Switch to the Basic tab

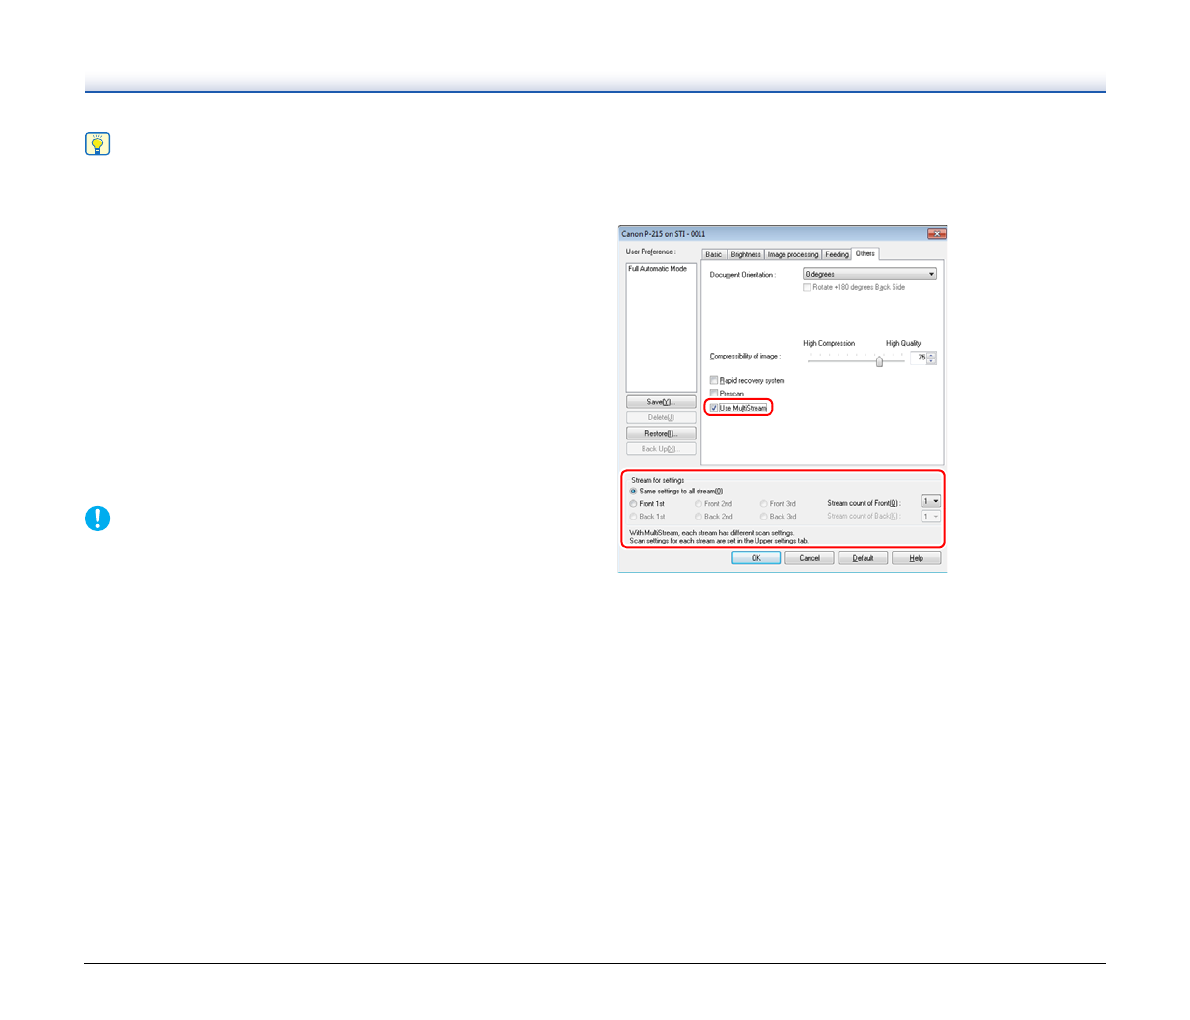(713, 255)
